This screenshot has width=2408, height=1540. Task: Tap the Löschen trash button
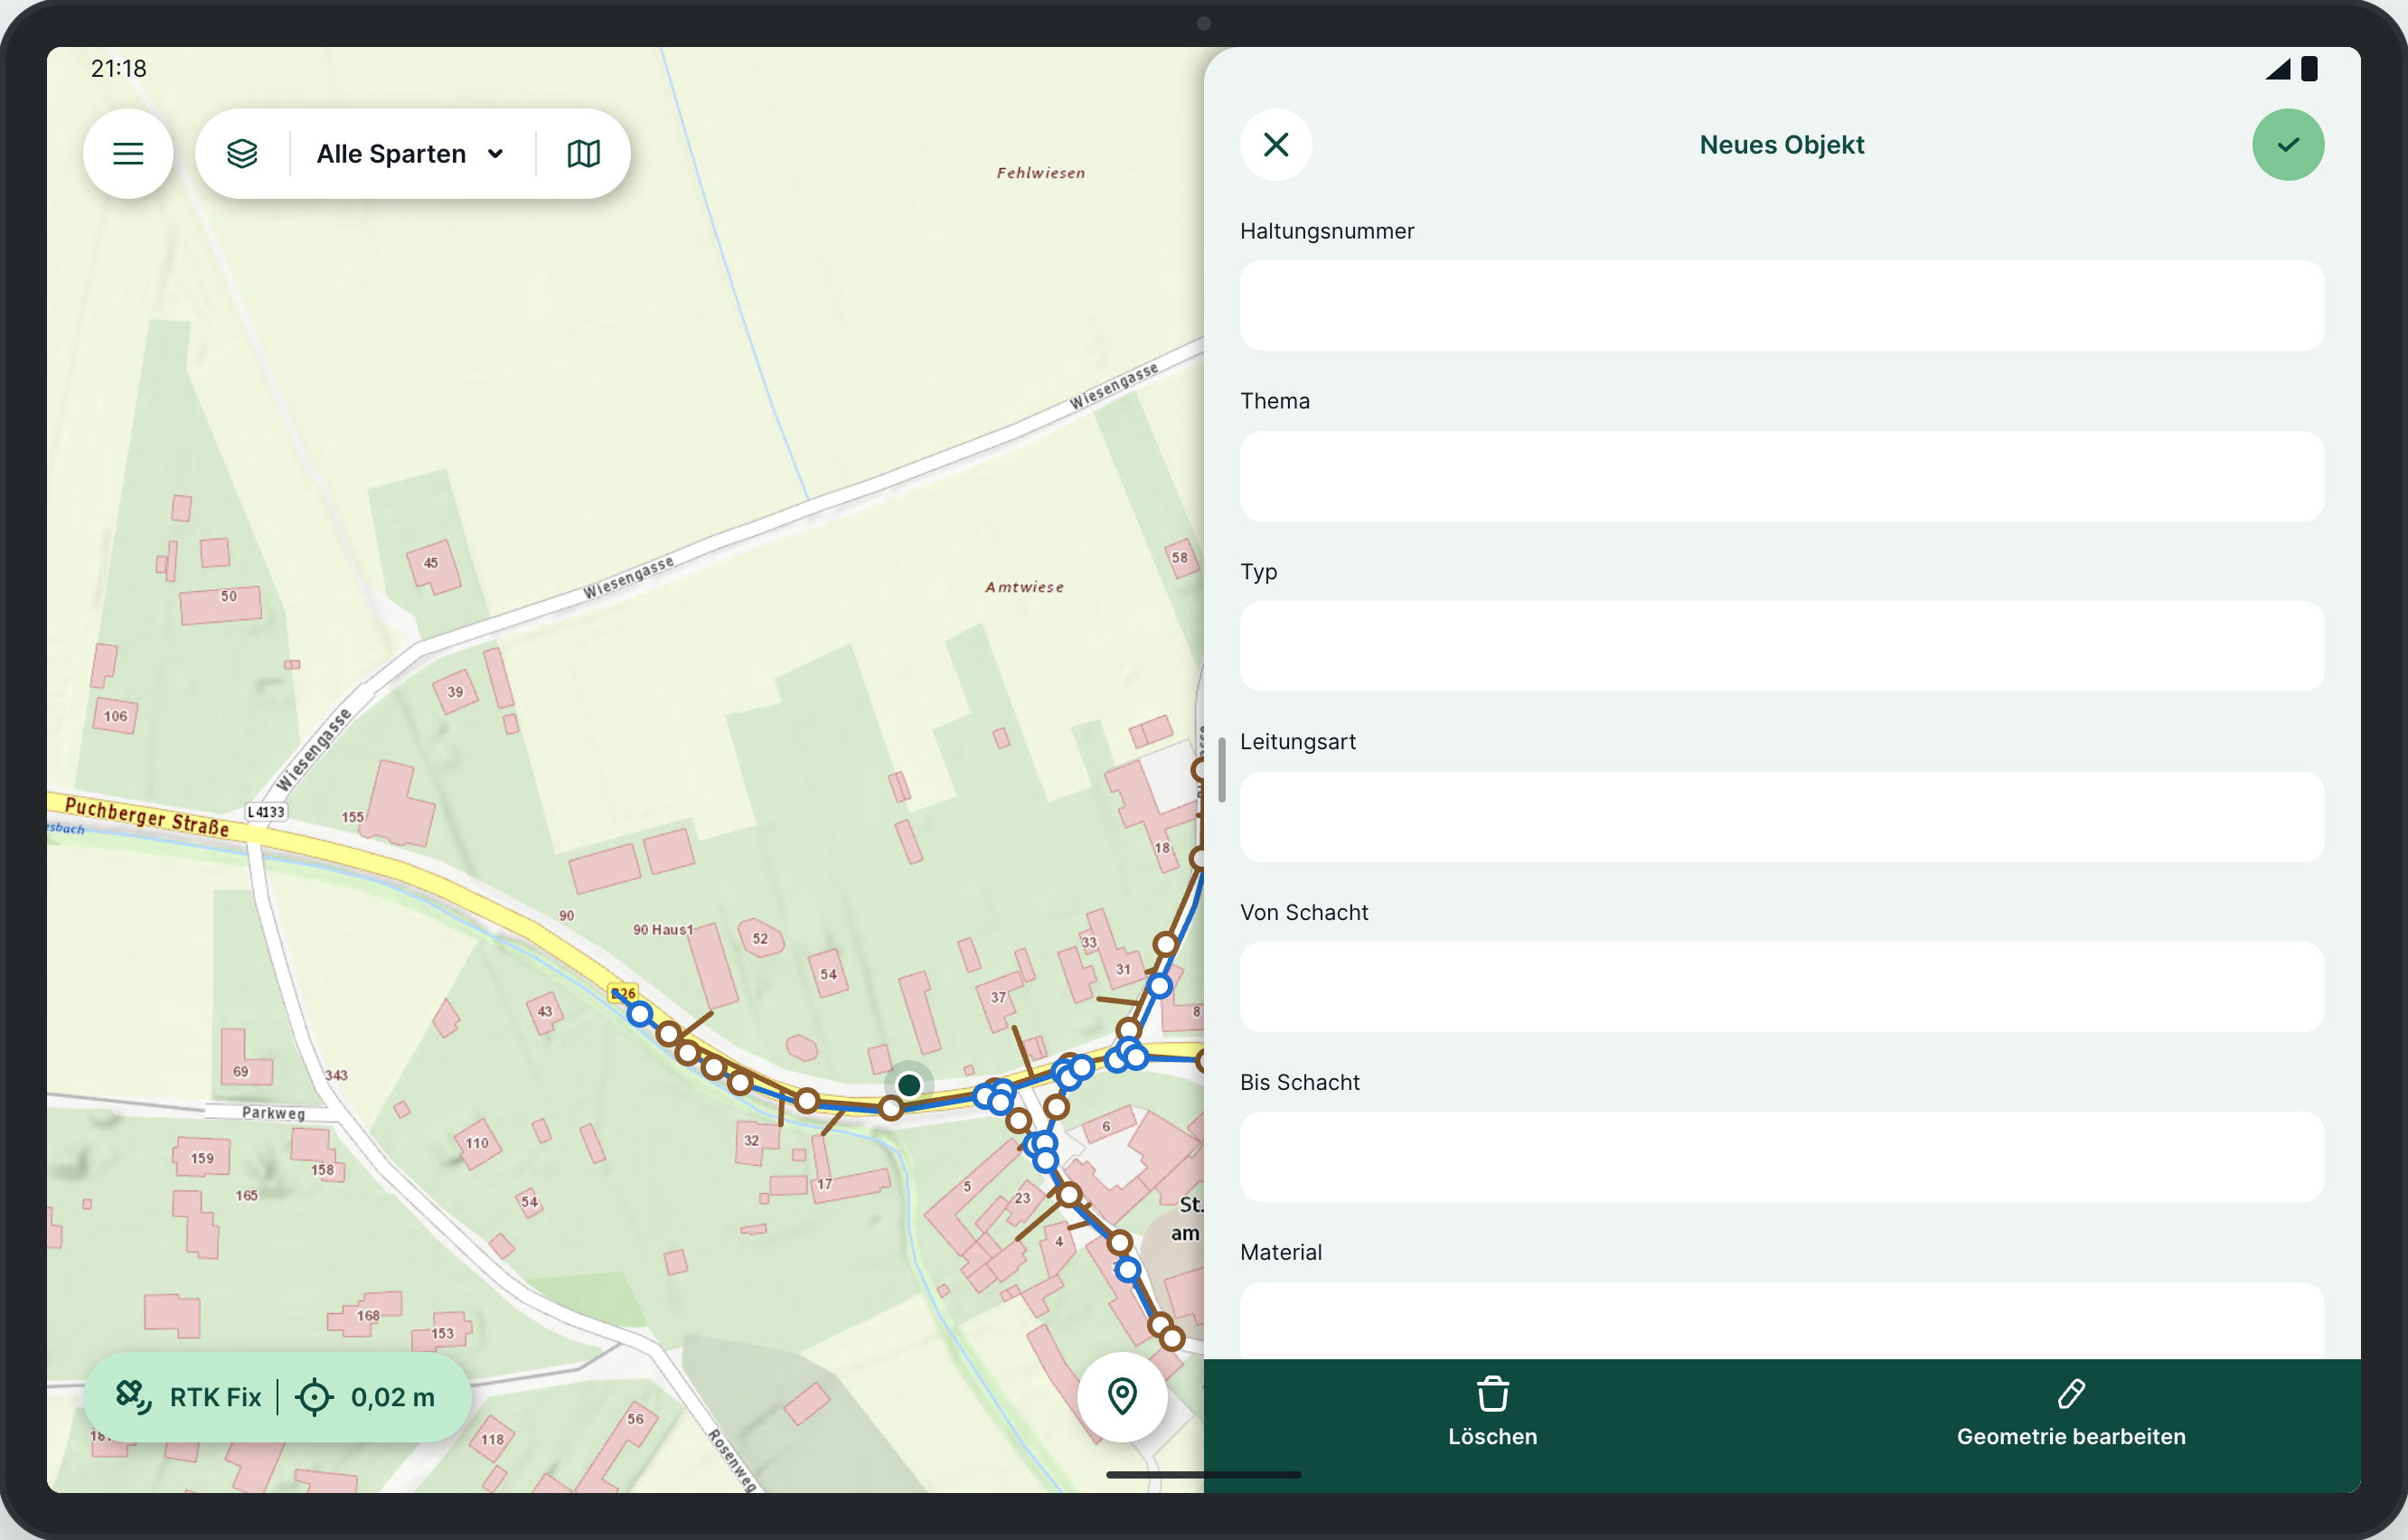tap(1493, 1412)
